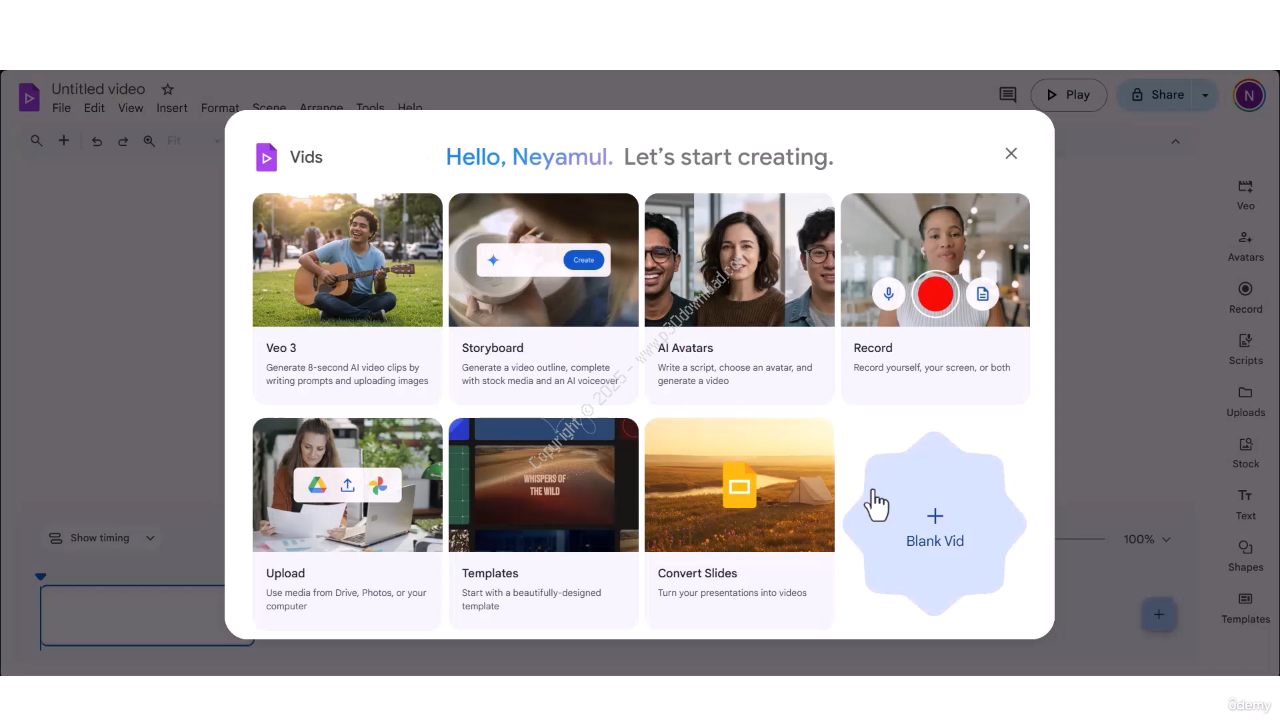Expand the Show timing chevron

151,538
